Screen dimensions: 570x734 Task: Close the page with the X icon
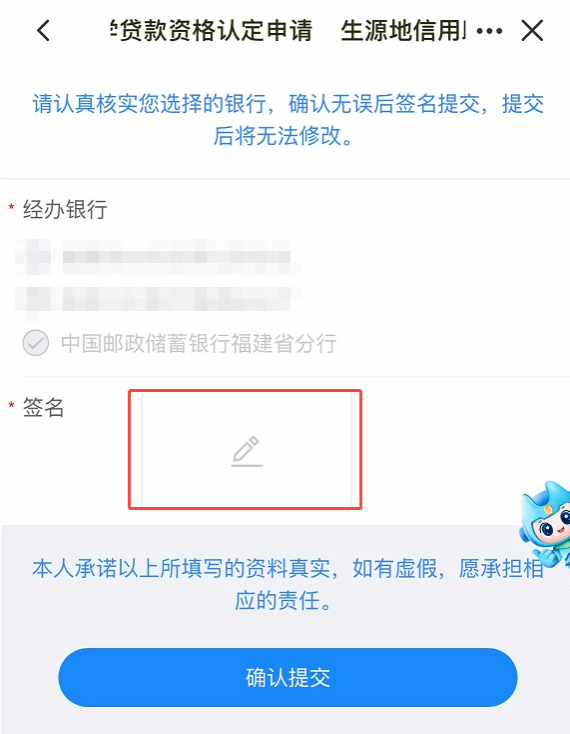(x=532, y=31)
